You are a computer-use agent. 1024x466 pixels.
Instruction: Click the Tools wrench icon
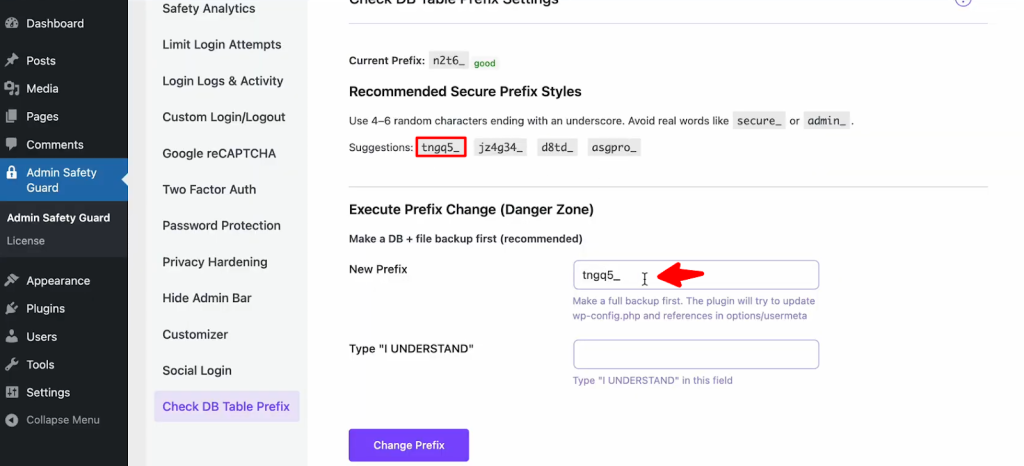[x=12, y=365]
